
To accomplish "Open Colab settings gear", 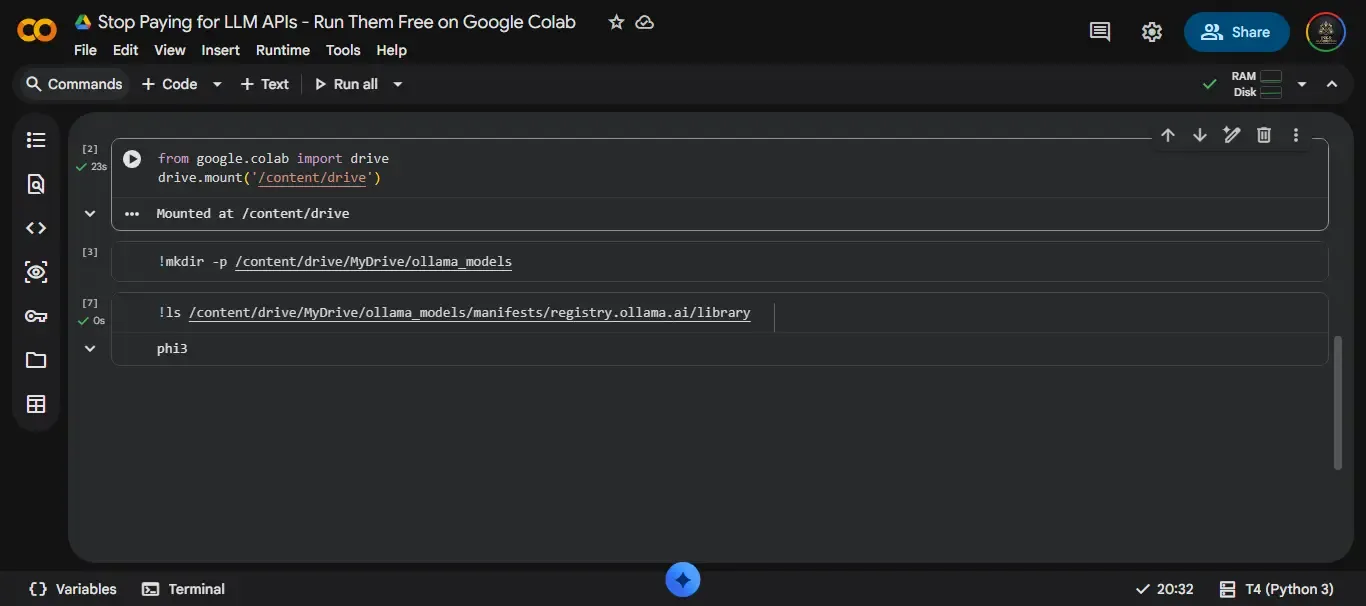I will coord(1152,32).
